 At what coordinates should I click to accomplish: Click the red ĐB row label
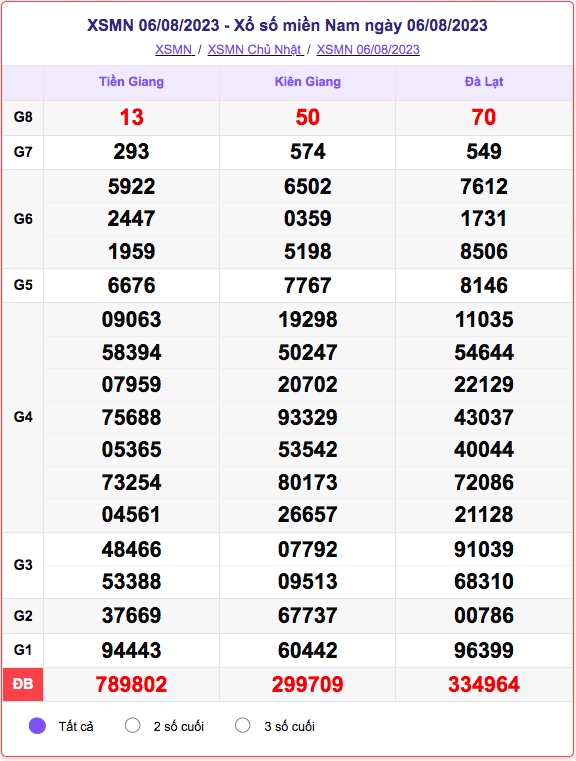[x=23, y=684]
